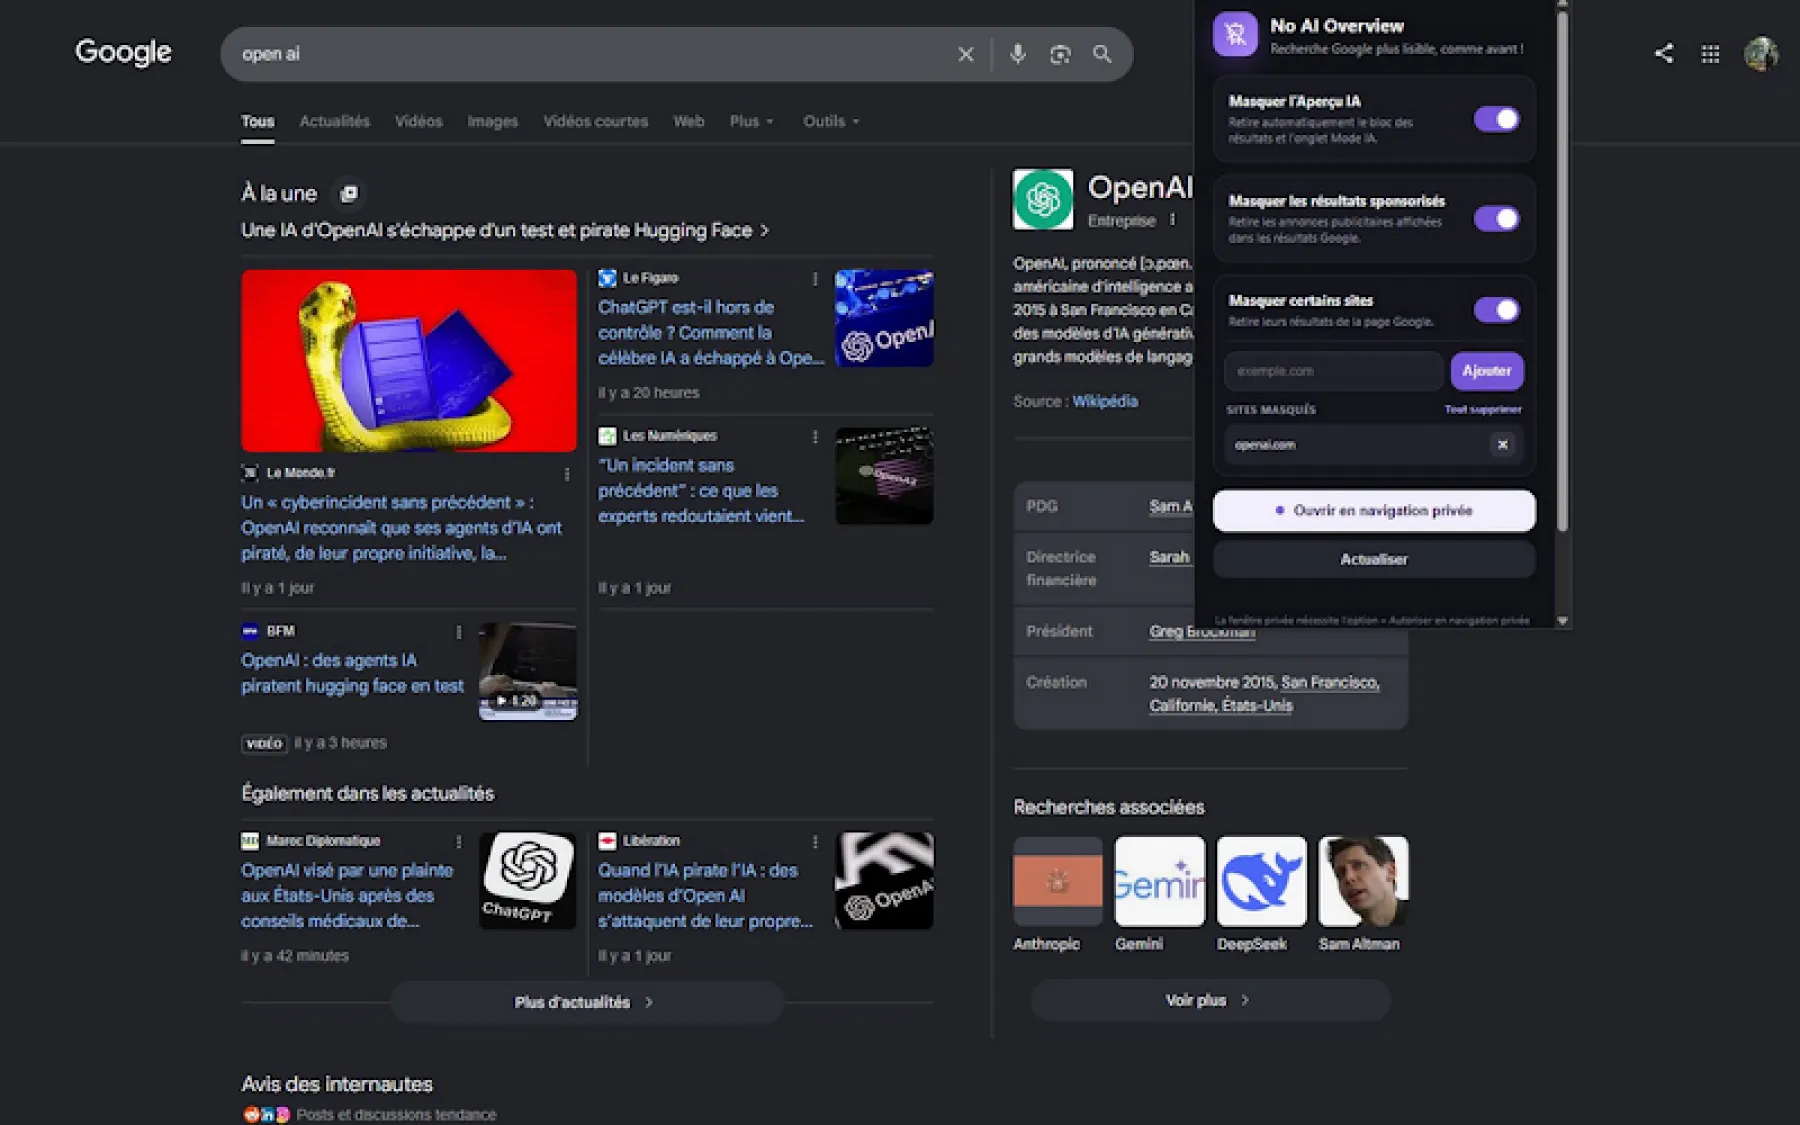1800x1125 pixels.
Task: Remove openai.com from masked sites list
Action: pyautogui.click(x=1502, y=444)
